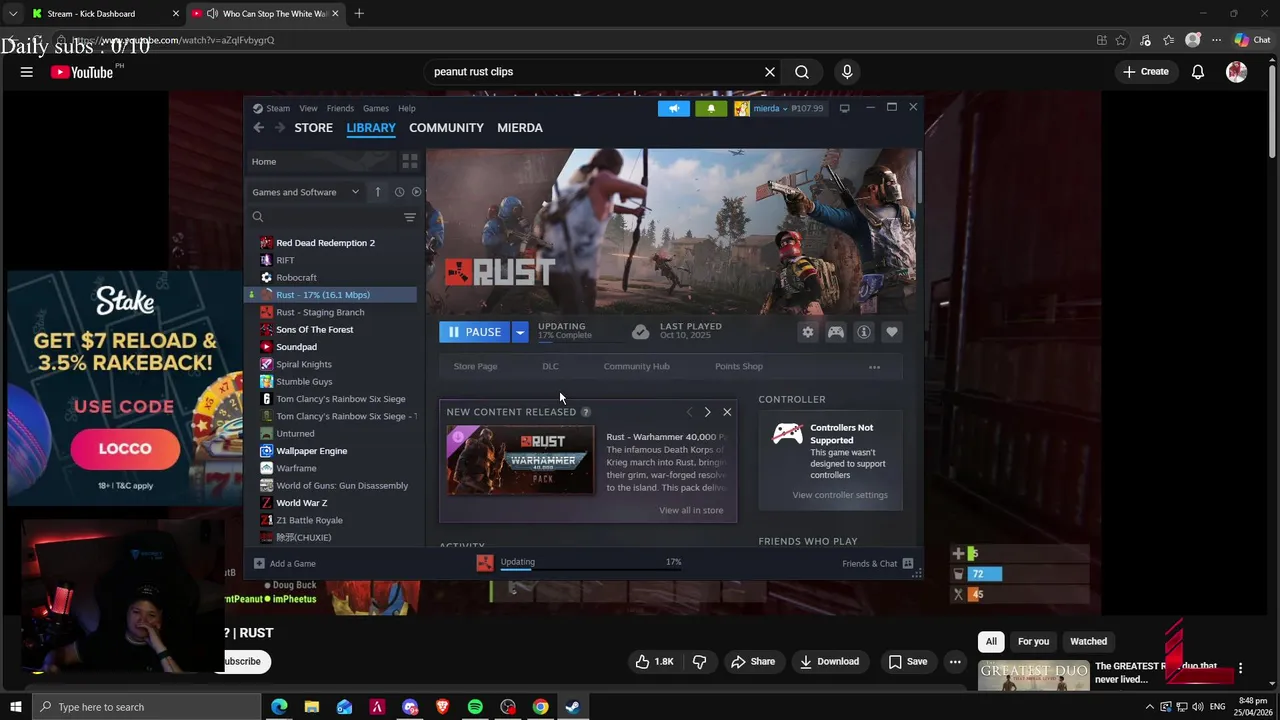Open the Help menu in Steam

click(x=407, y=108)
